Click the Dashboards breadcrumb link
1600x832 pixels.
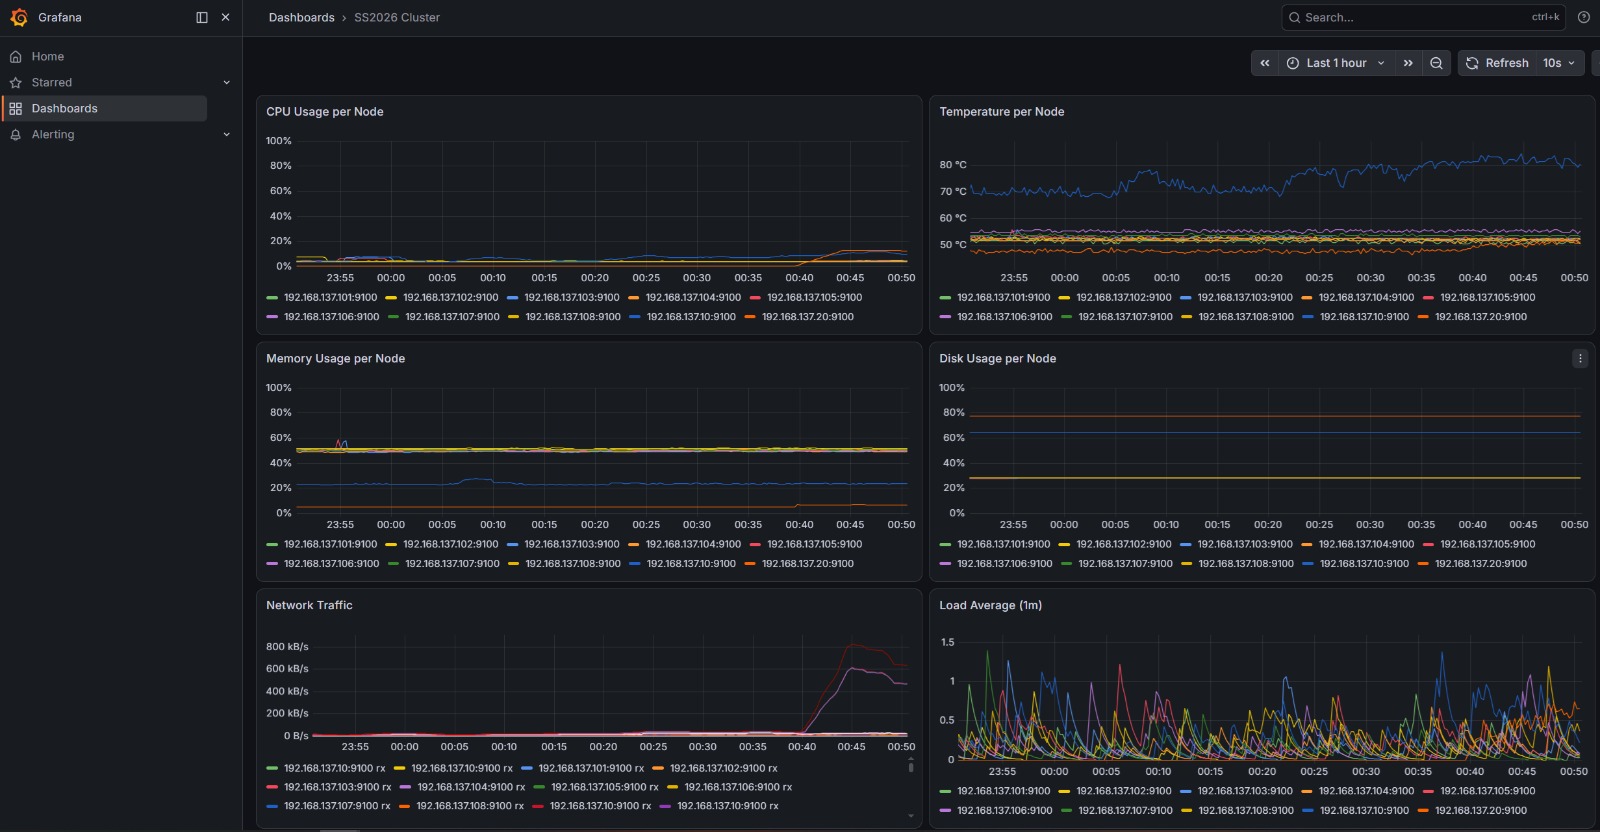301,18
